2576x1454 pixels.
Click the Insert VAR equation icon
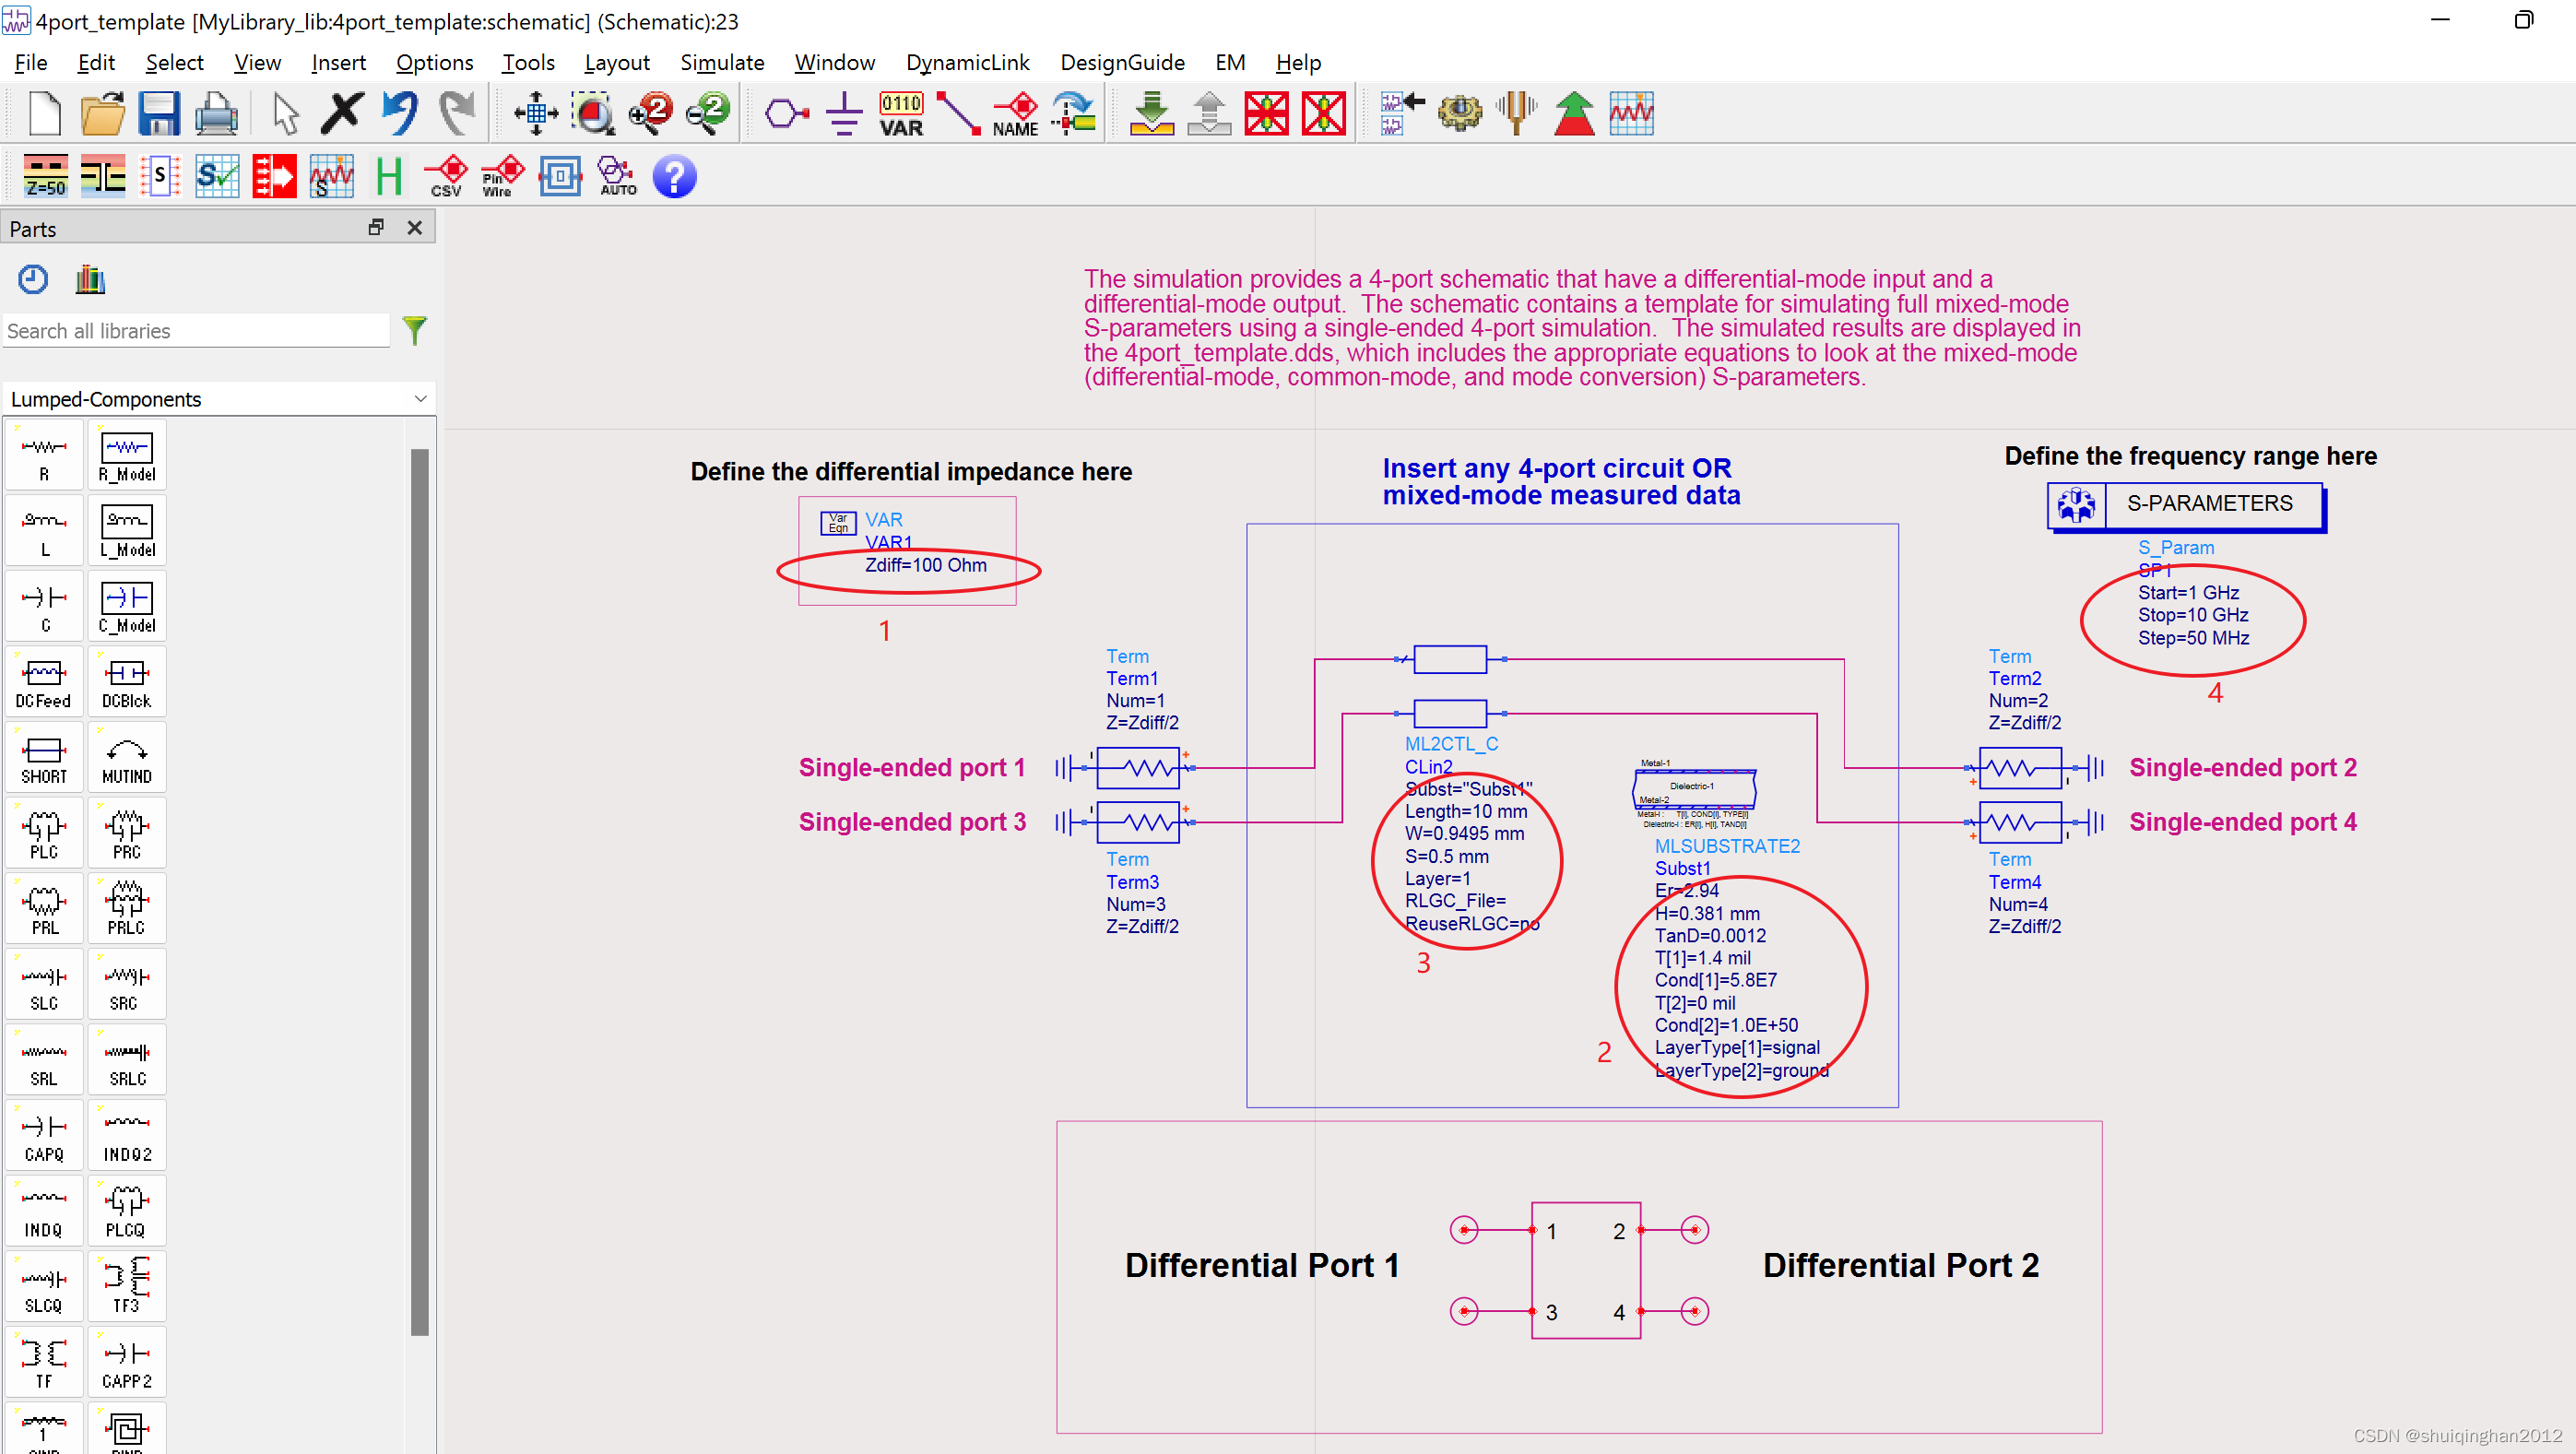[x=901, y=114]
